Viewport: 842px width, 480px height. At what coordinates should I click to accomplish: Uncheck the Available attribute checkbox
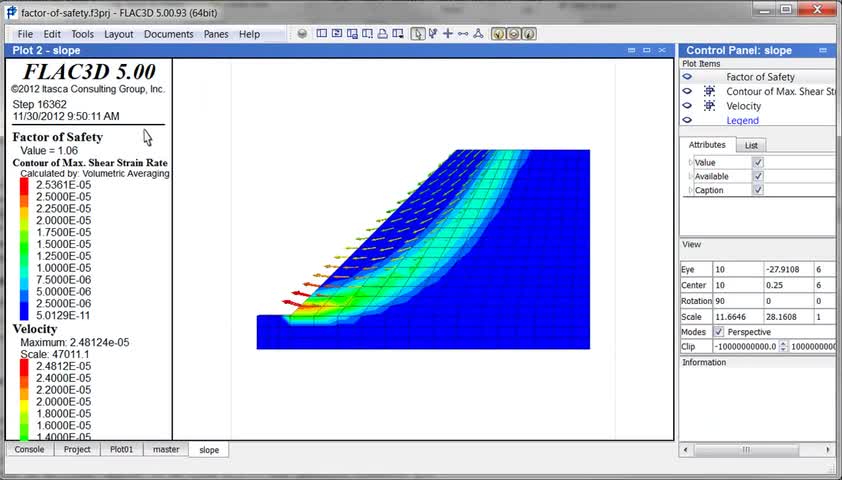coord(758,176)
